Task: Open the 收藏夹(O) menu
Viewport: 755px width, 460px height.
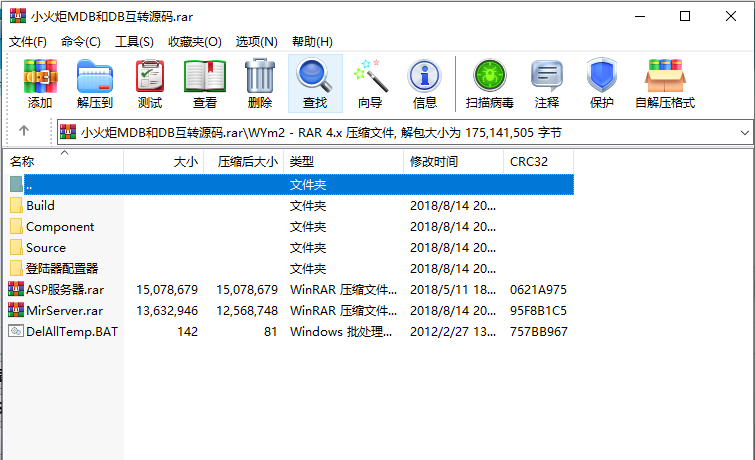Action: tap(195, 42)
